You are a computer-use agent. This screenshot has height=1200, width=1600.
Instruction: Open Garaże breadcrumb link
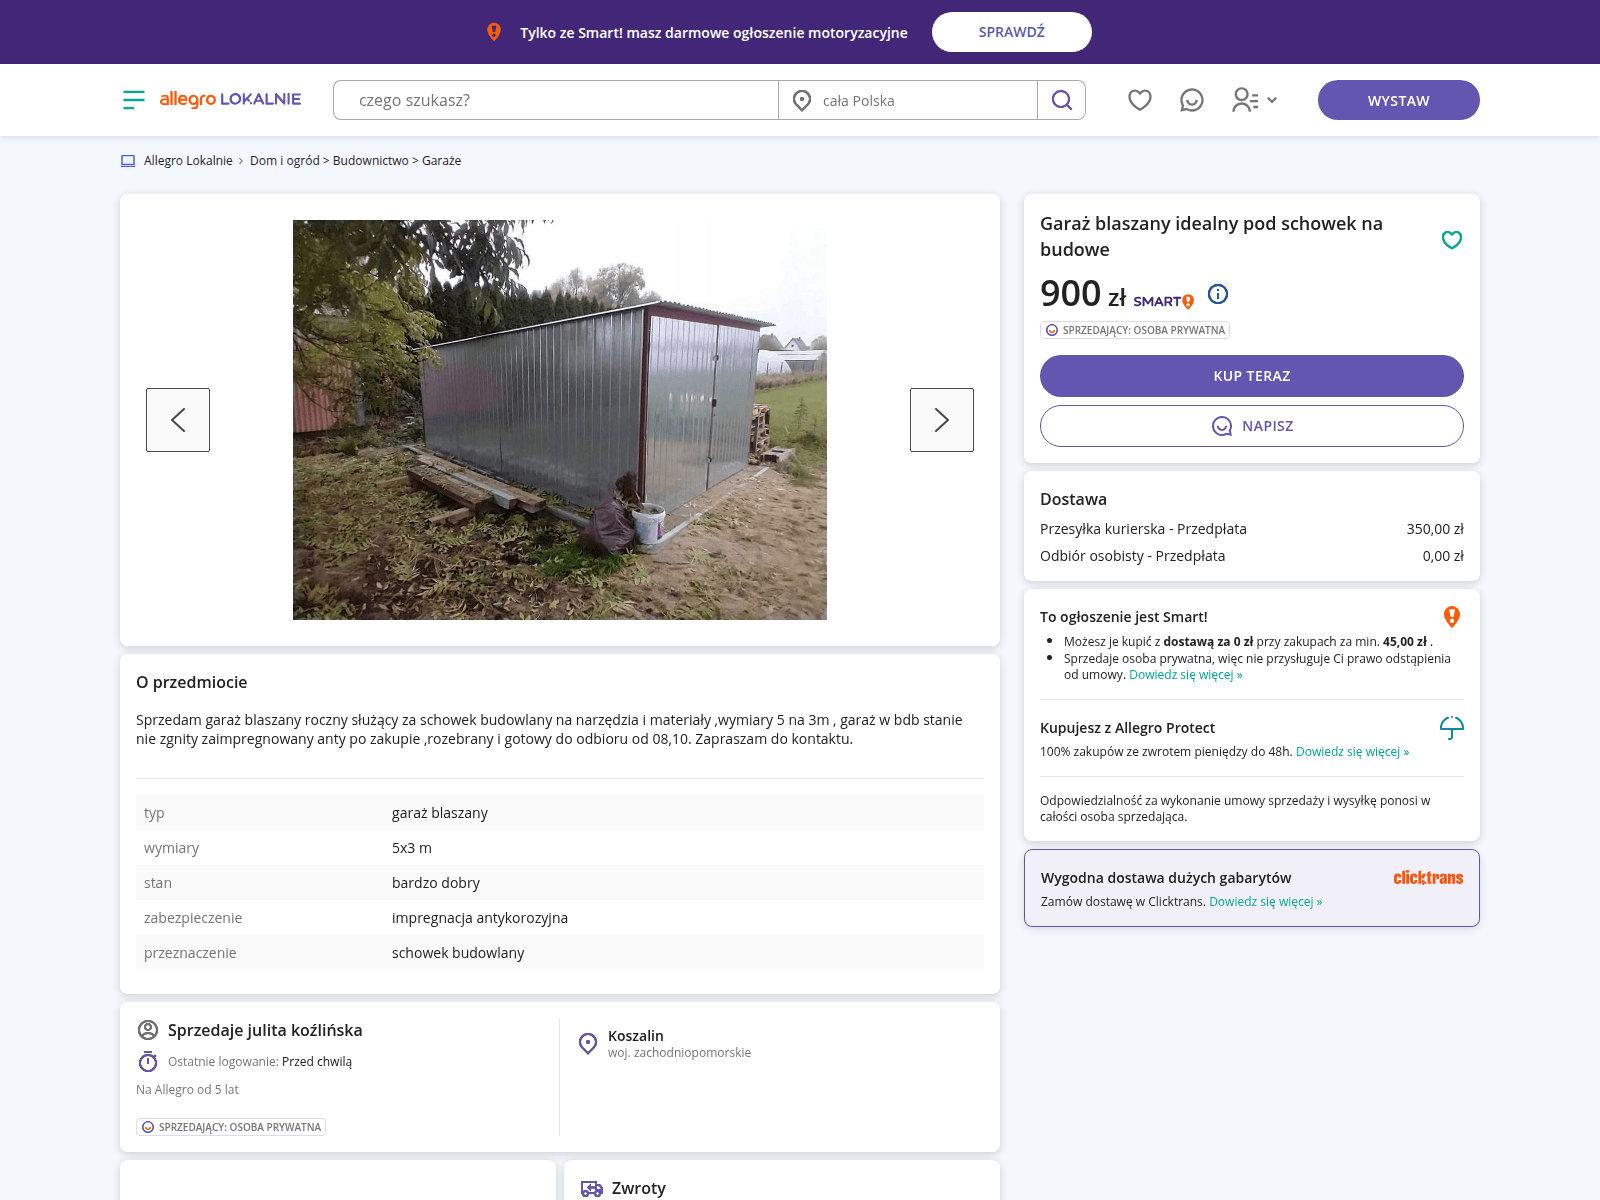click(x=442, y=161)
